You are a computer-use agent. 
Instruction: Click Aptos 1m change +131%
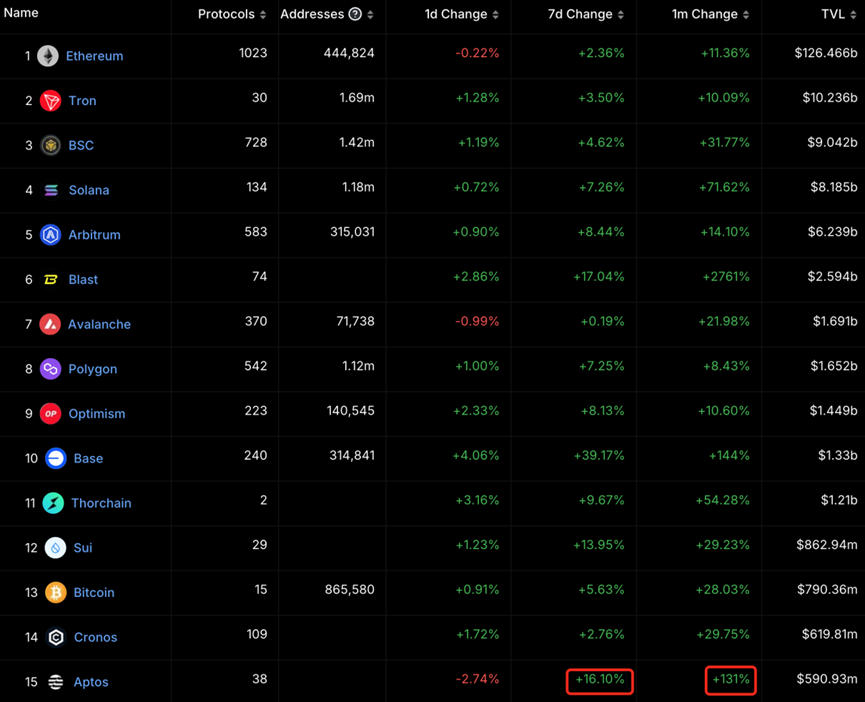731,679
